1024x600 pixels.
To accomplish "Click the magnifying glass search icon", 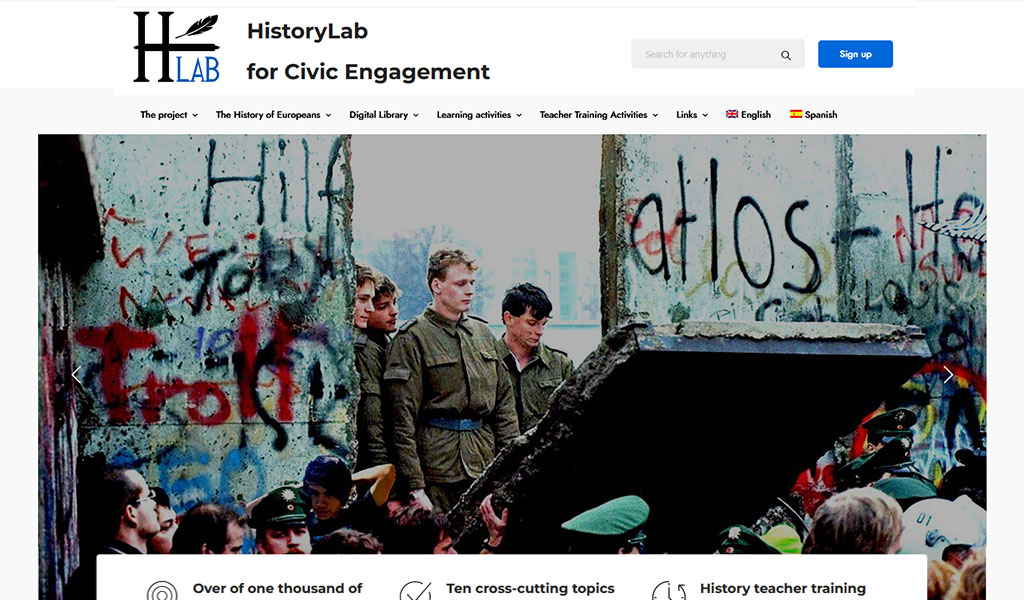I will [x=786, y=55].
